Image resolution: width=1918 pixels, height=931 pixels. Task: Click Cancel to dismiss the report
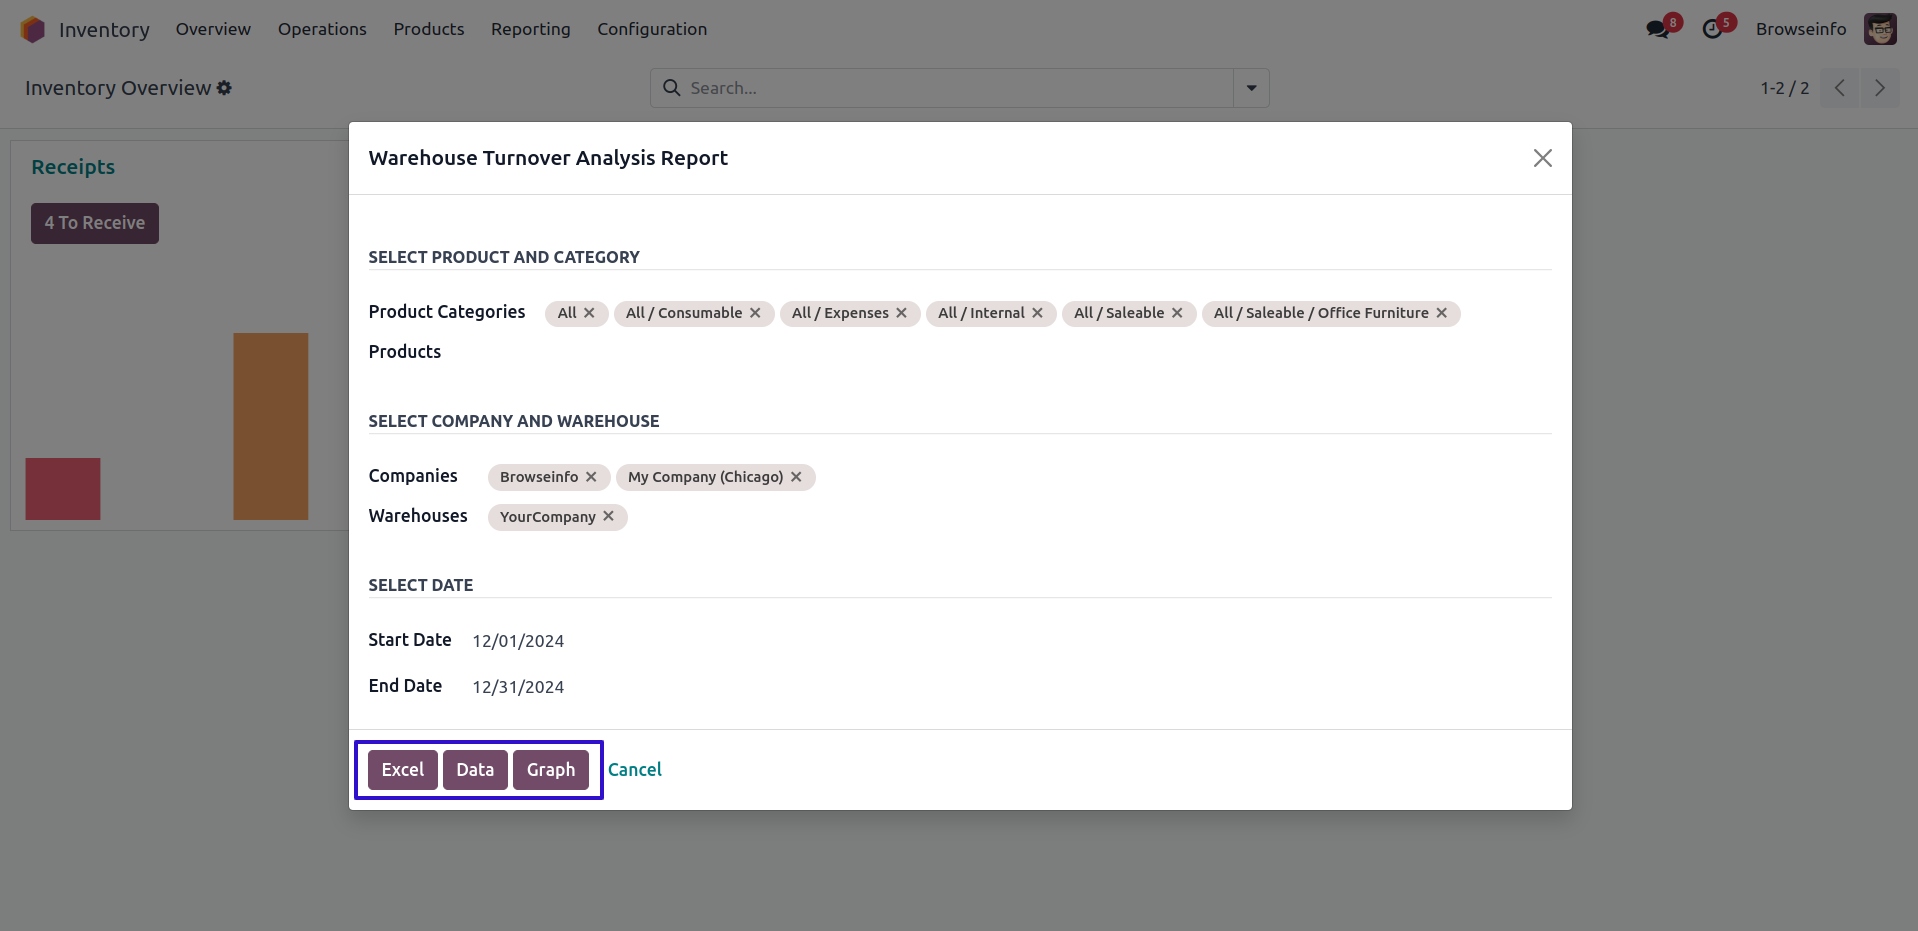[x=634, y=770]
